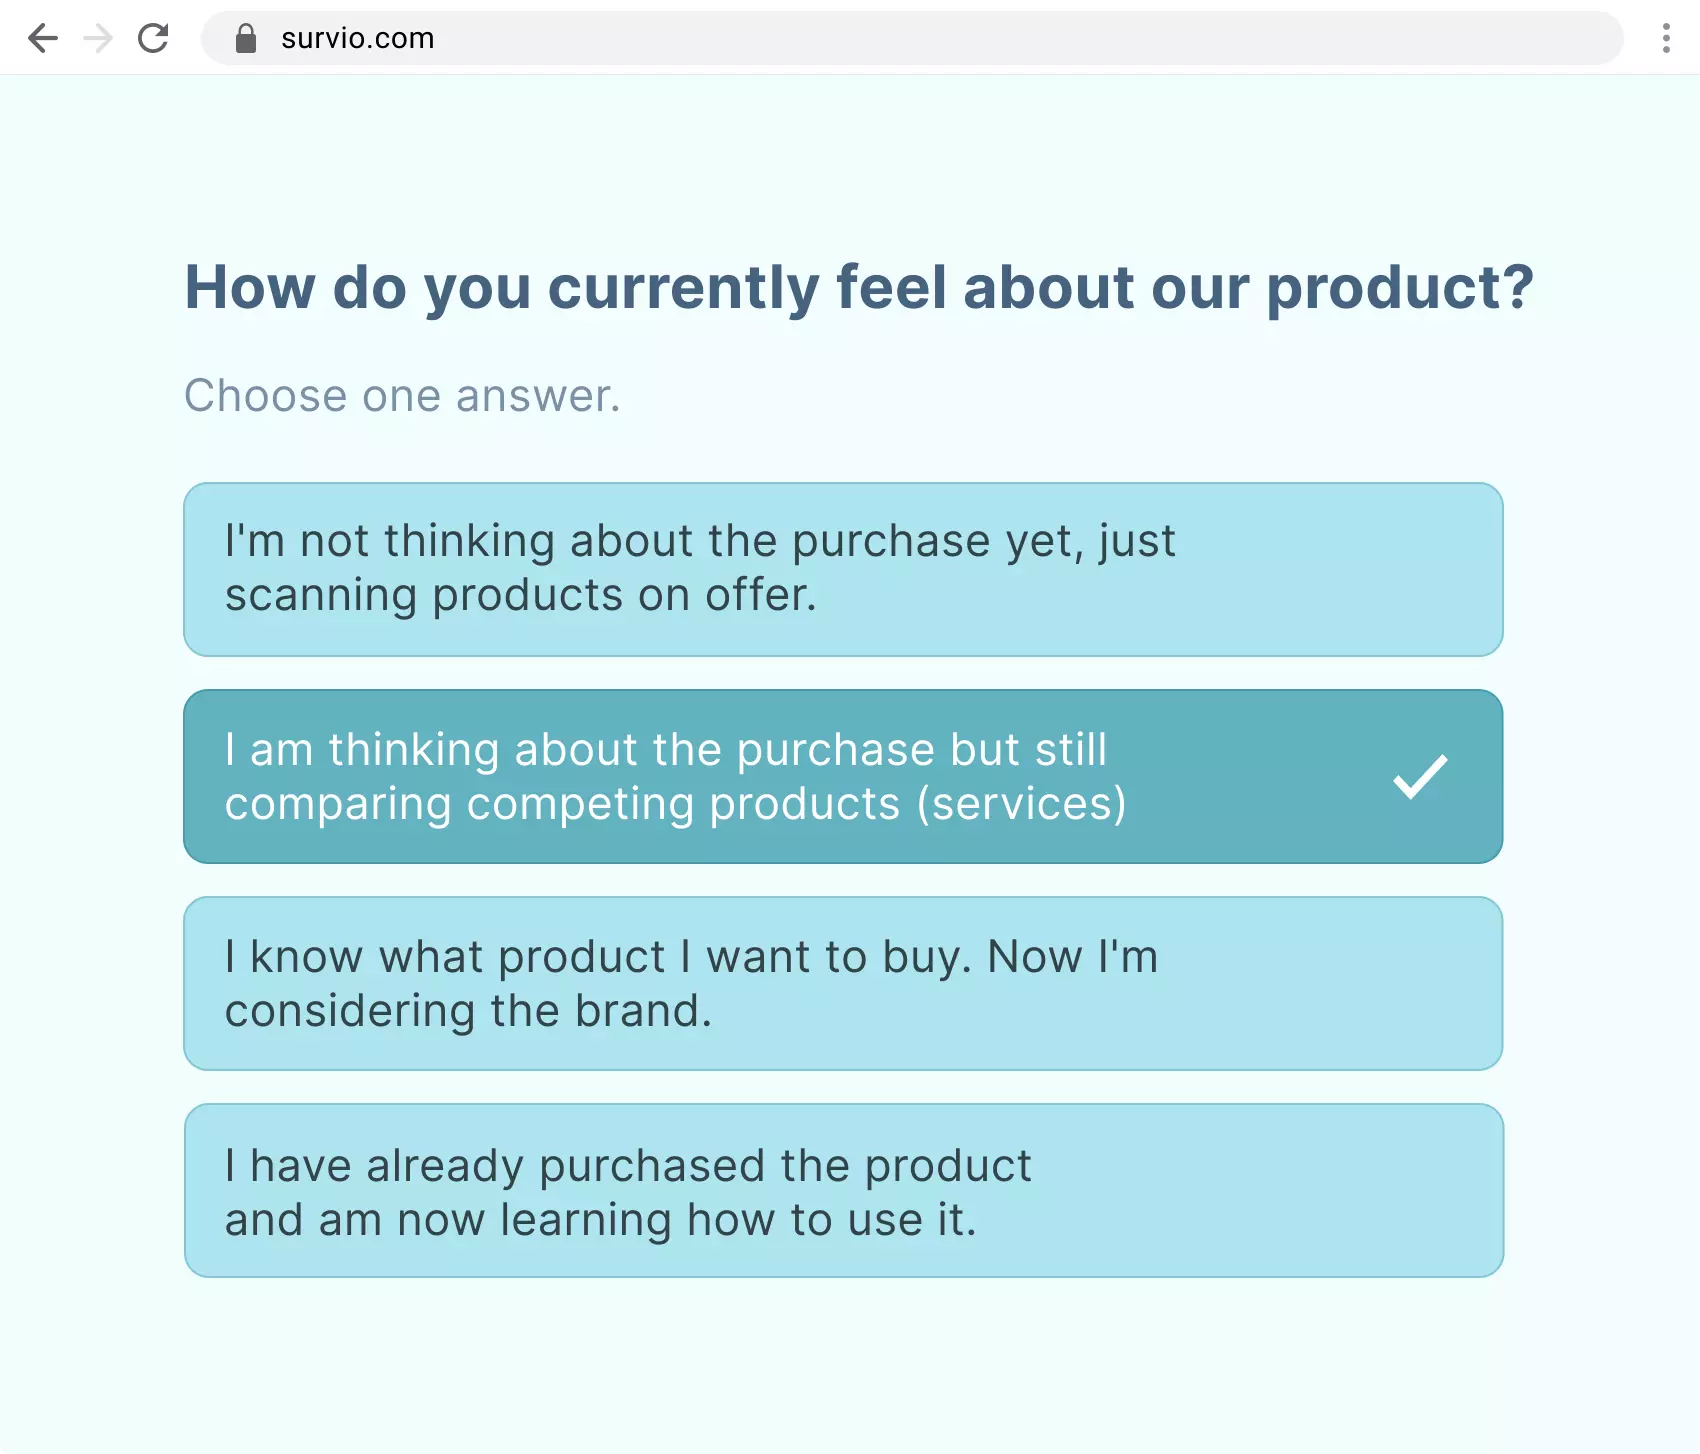This screenshot has width=1700, height=1454.
Task: Reload the survio.com page
Action: [x=153, y=38]
